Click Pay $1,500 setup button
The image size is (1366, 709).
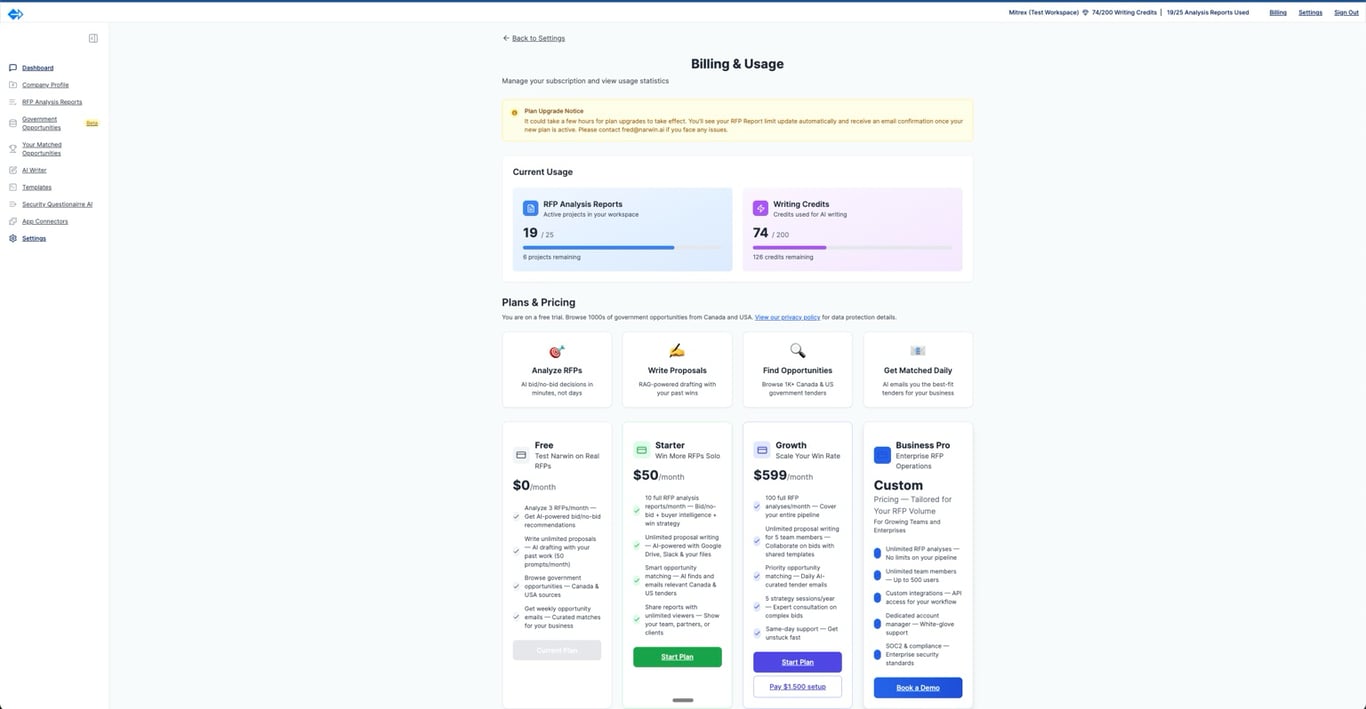point(797,687)
